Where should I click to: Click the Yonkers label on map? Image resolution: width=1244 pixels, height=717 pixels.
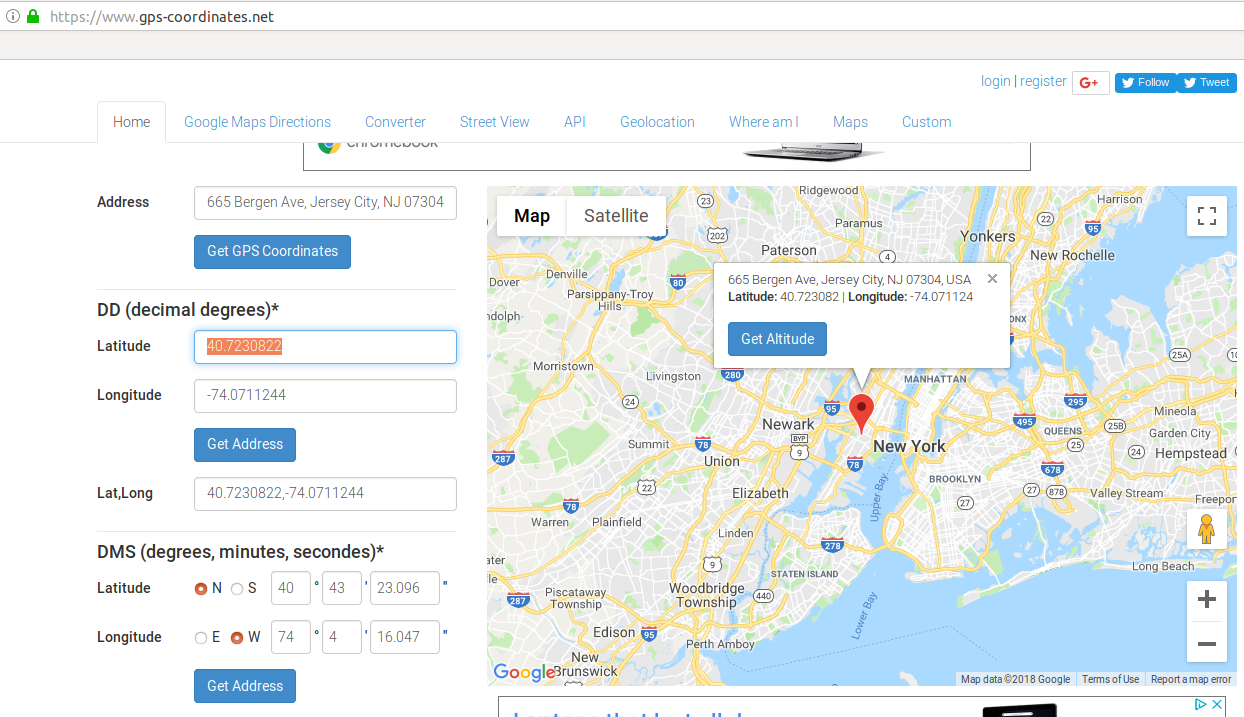987,237
